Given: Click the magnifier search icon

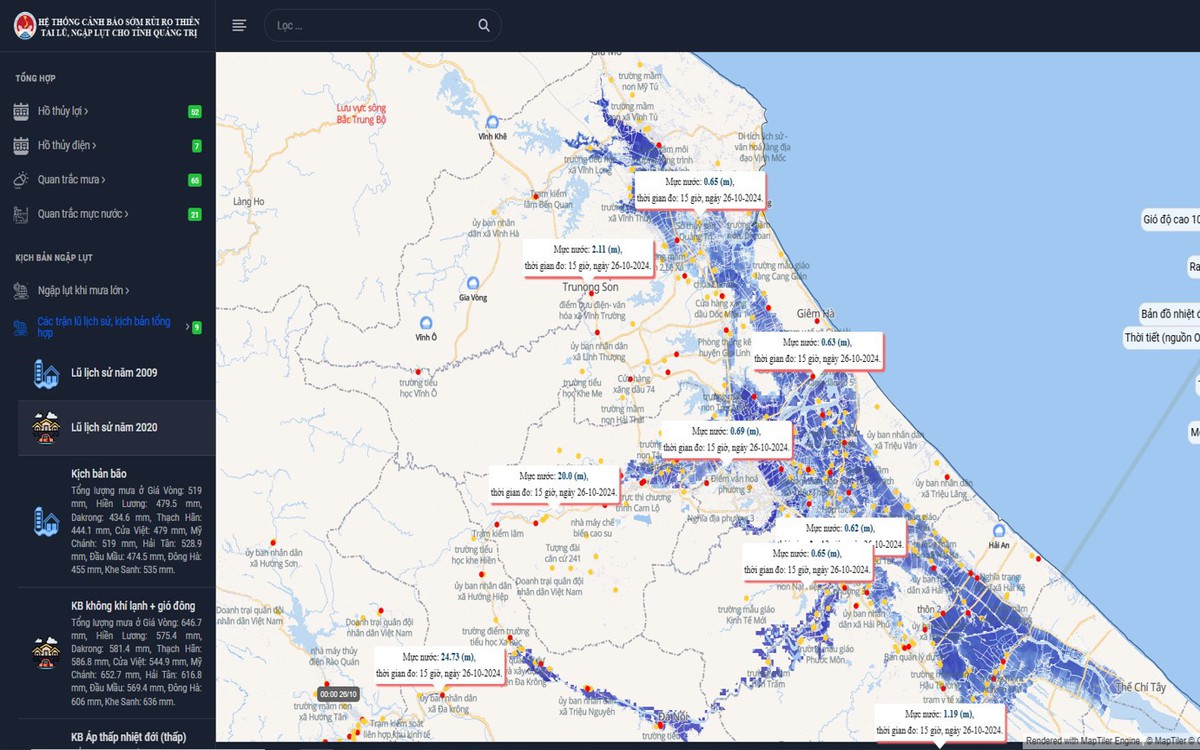Looking at the screenshot, I should (x=484, y=25).
